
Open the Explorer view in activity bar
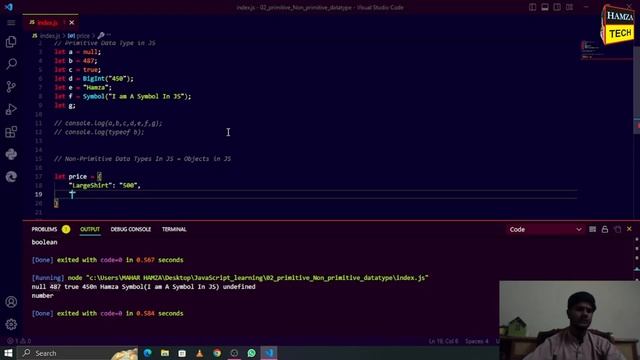[11, 42]
